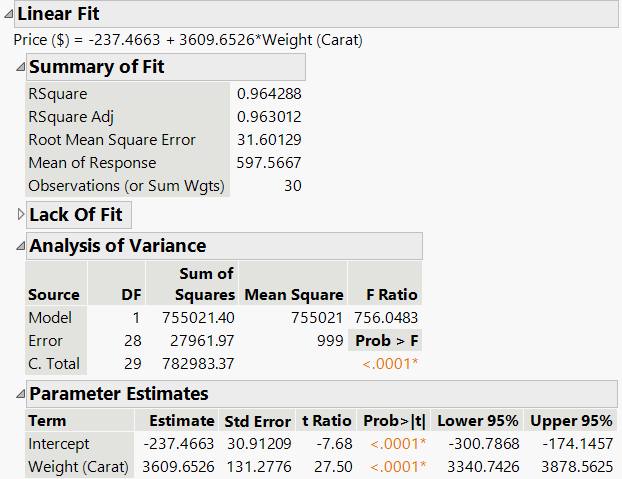Select RSquare Adj value 0.963012

coord(269,117)
